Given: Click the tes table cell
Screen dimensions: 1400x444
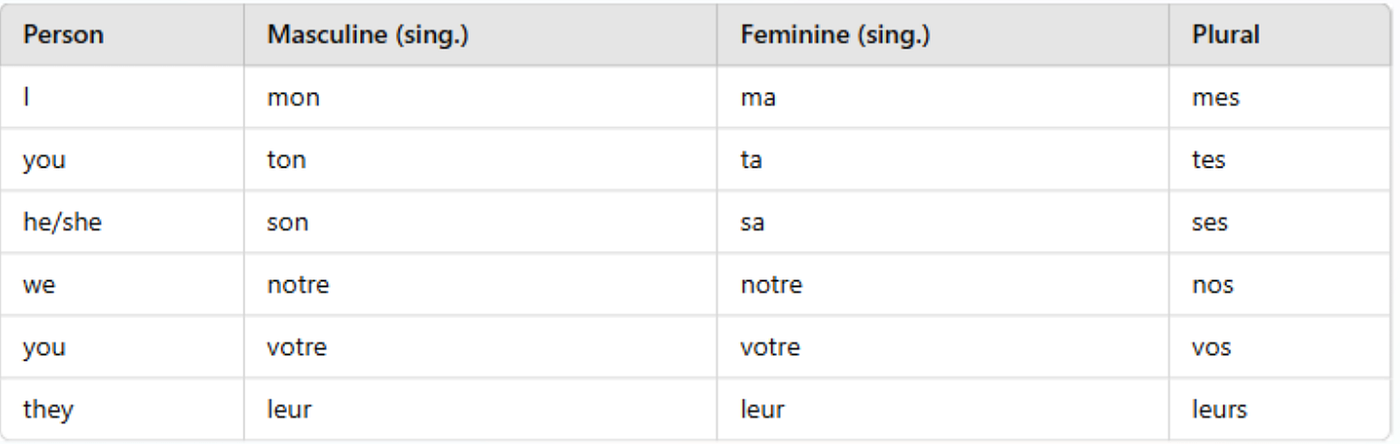Looking at the screenshot, I should pos(1280,159).
